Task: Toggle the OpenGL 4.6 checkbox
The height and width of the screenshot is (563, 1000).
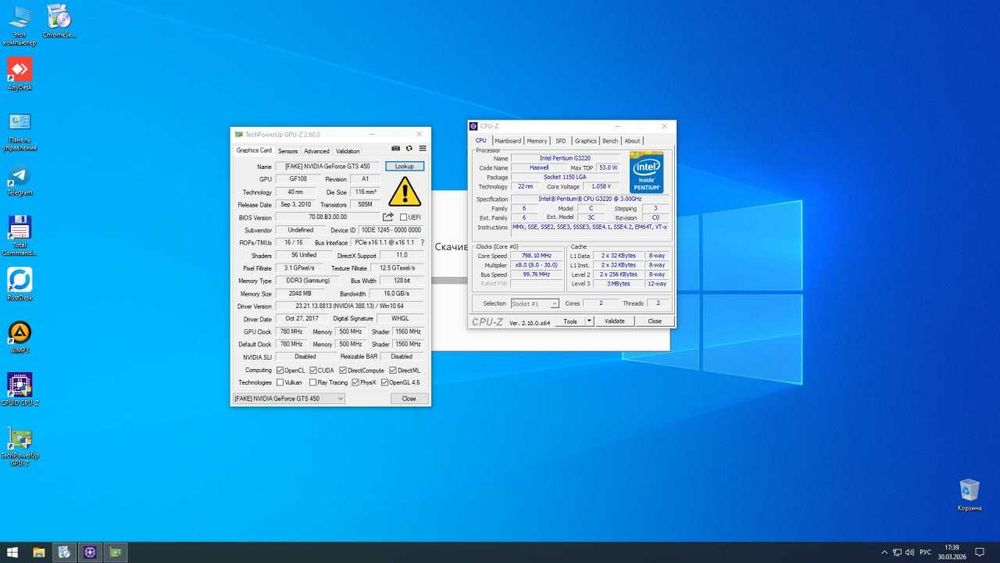Action: click(385, 383)
